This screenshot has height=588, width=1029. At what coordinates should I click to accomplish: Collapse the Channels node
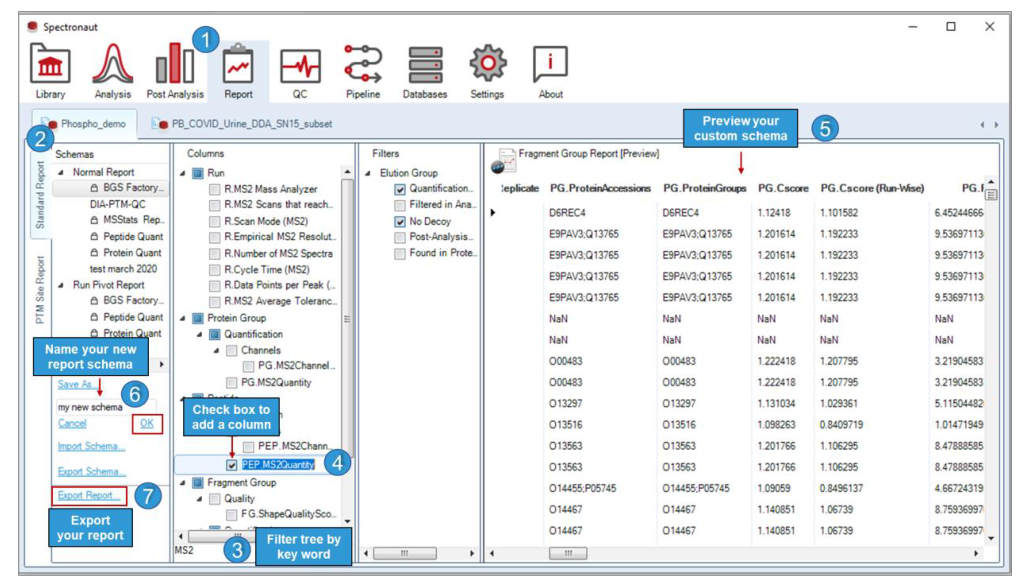tap(216, 351)
